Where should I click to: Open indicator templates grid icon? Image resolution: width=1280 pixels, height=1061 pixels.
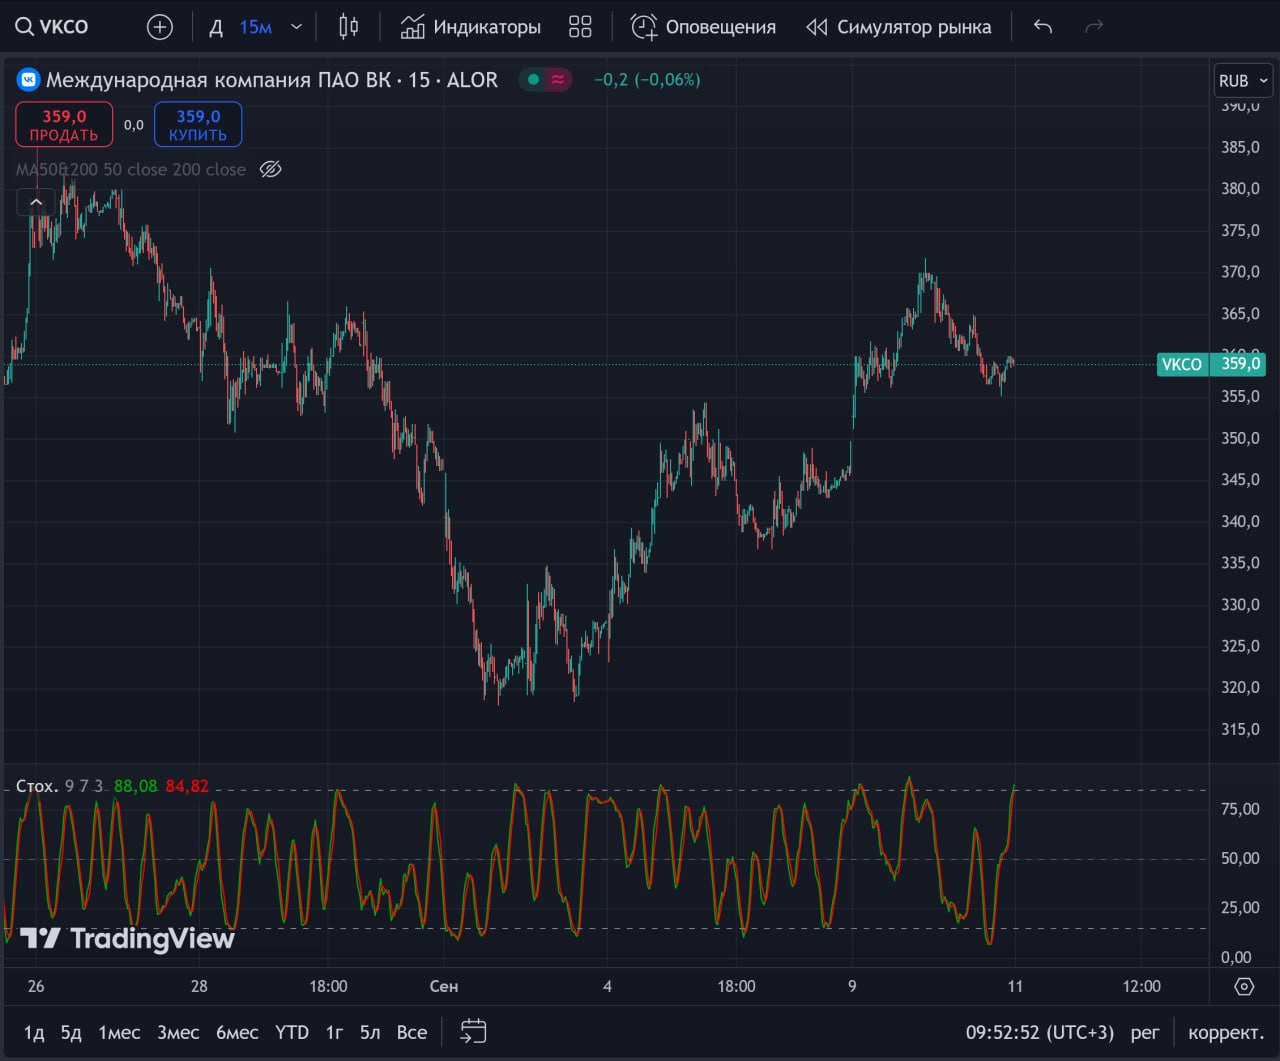580,27
